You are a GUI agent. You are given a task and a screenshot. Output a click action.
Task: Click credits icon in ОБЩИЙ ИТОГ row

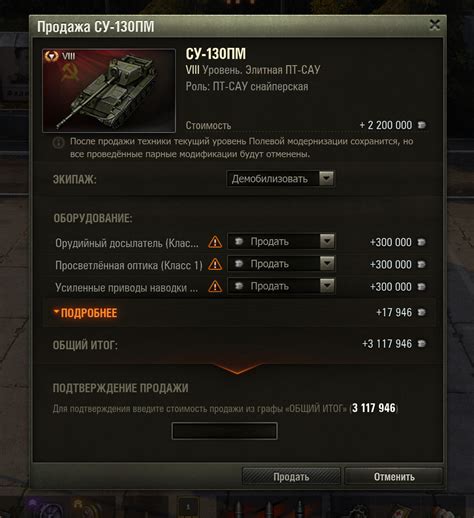pos(422,343)
